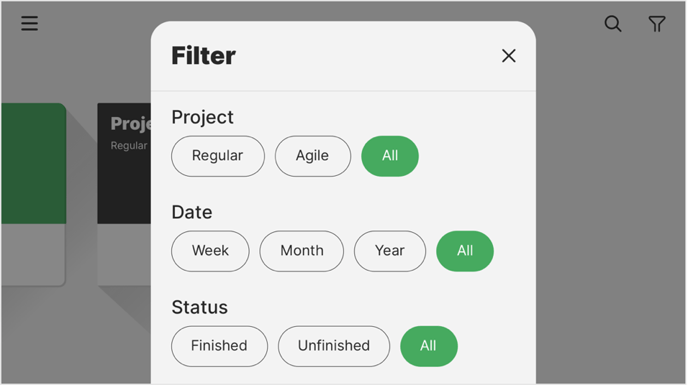Close the Filter panel with X
The width and height of the screenshot is (688, 385).
coord(509,56)
